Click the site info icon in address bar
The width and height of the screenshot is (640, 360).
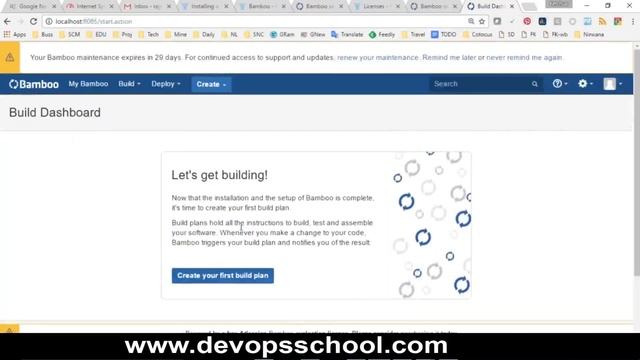[49, 21]
